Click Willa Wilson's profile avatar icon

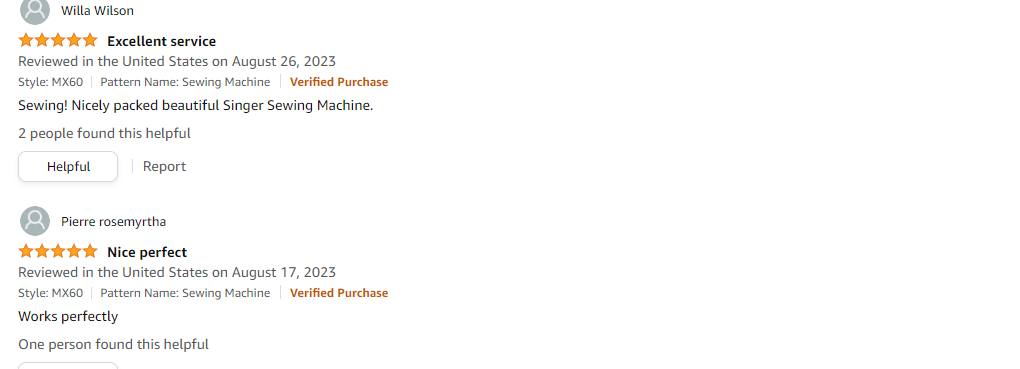pyautogui.click(x=35, y=10)
